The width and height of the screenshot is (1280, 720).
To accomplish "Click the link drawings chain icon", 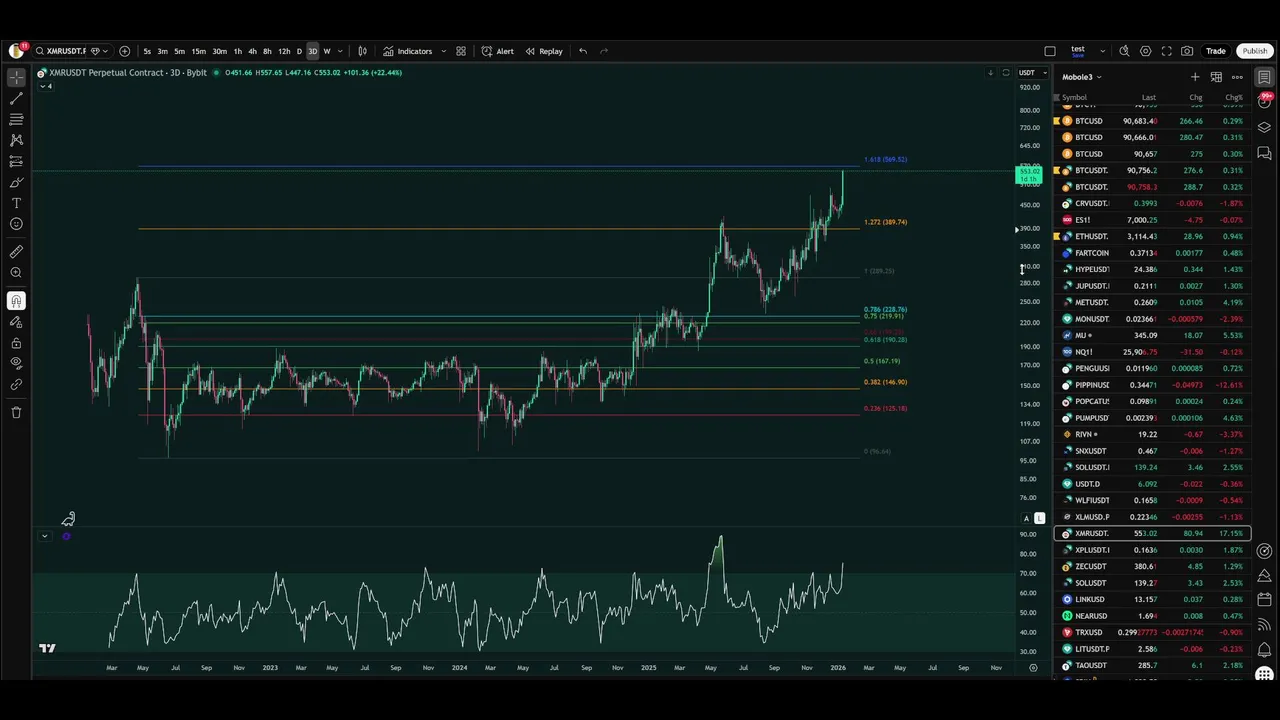I will tap(16, 385).
